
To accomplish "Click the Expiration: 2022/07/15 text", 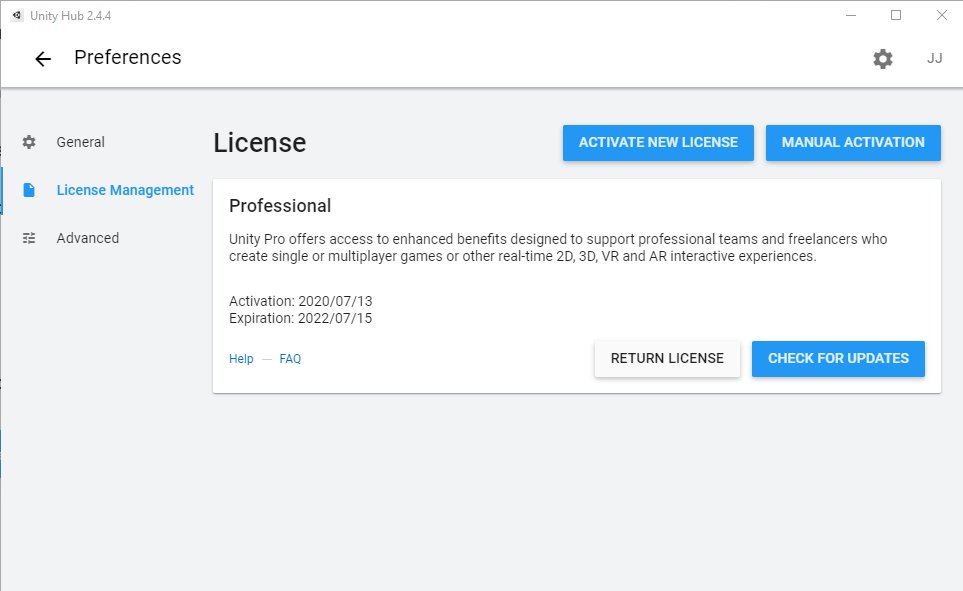I will (x=300, y=318).
